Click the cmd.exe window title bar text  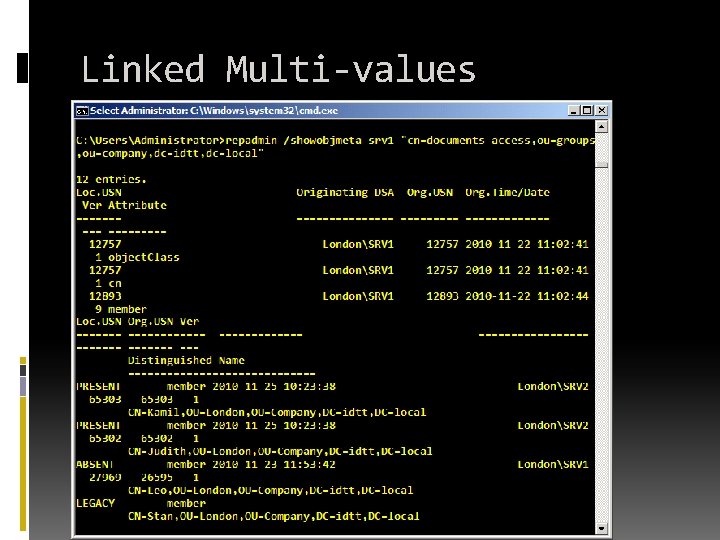(x=214, y=111)
